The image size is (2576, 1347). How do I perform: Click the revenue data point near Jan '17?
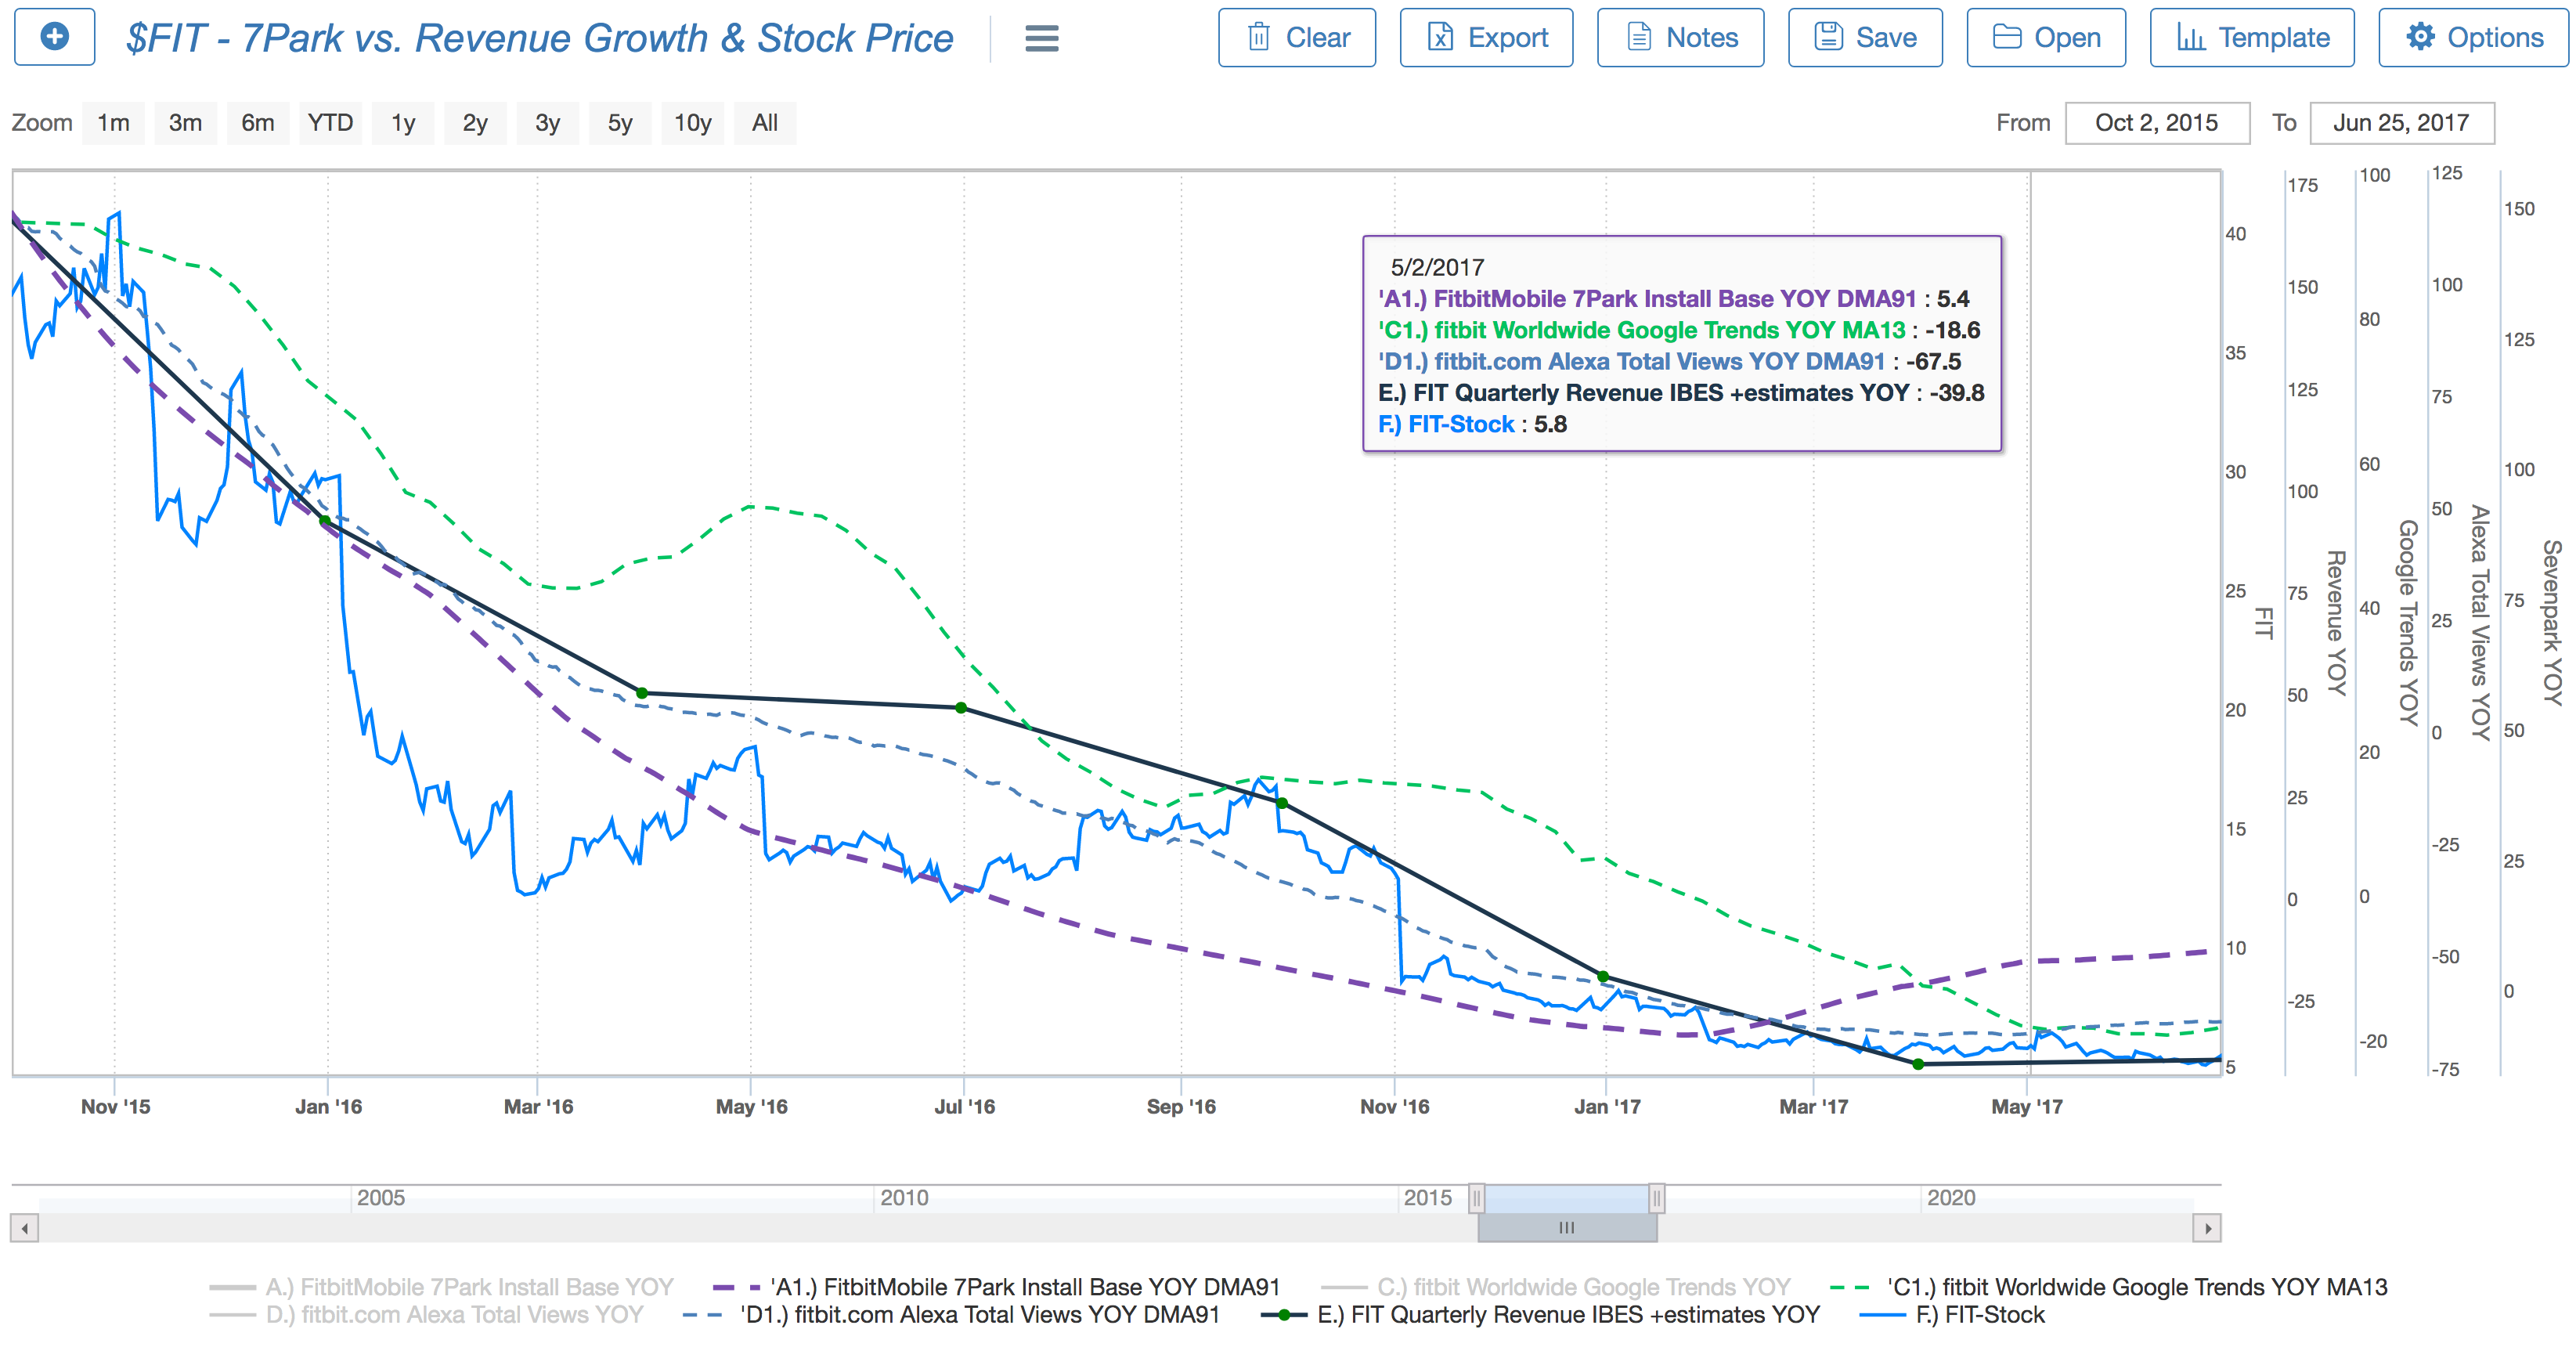pos(1603,976)
